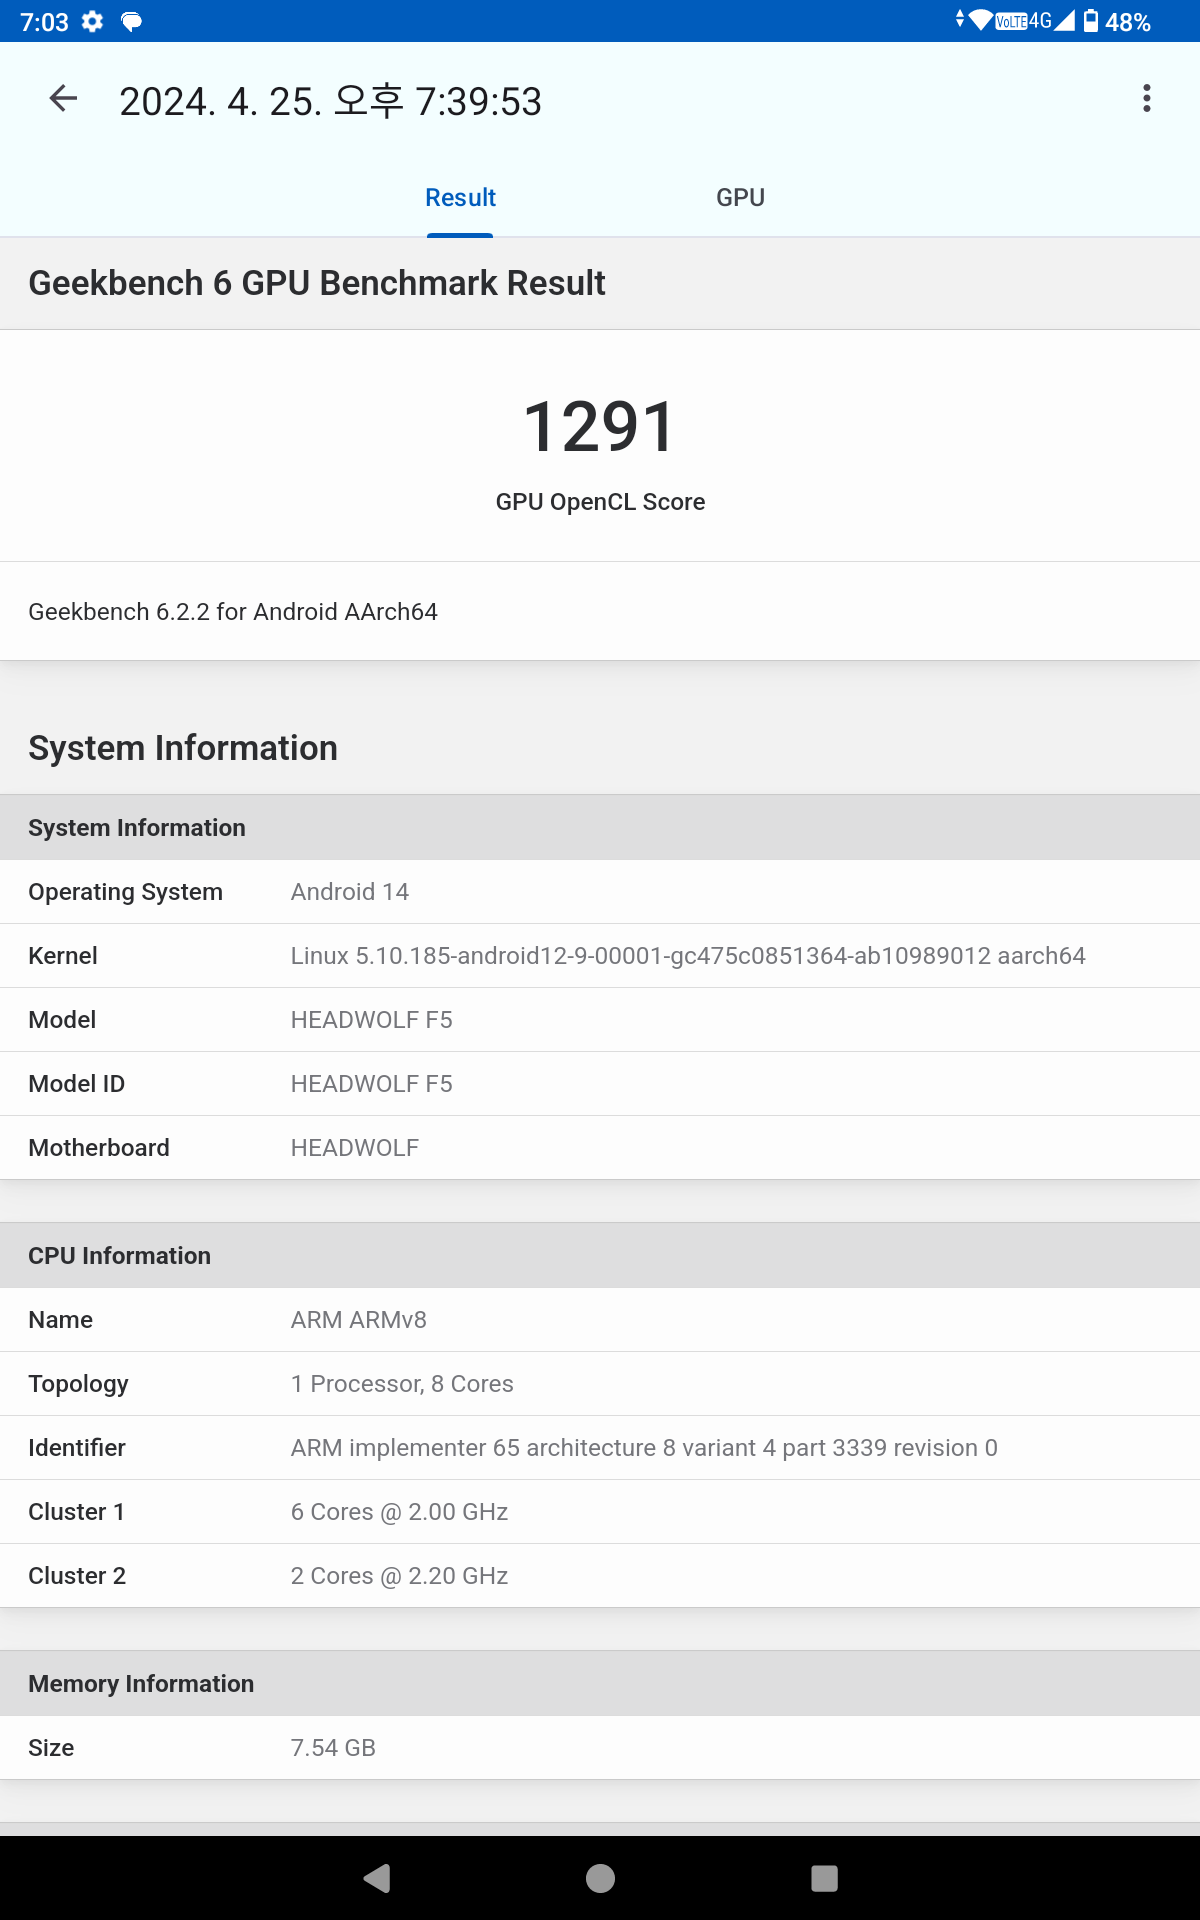
Task: Open the three-dot overflow menu
Action: pos(1146,98)
